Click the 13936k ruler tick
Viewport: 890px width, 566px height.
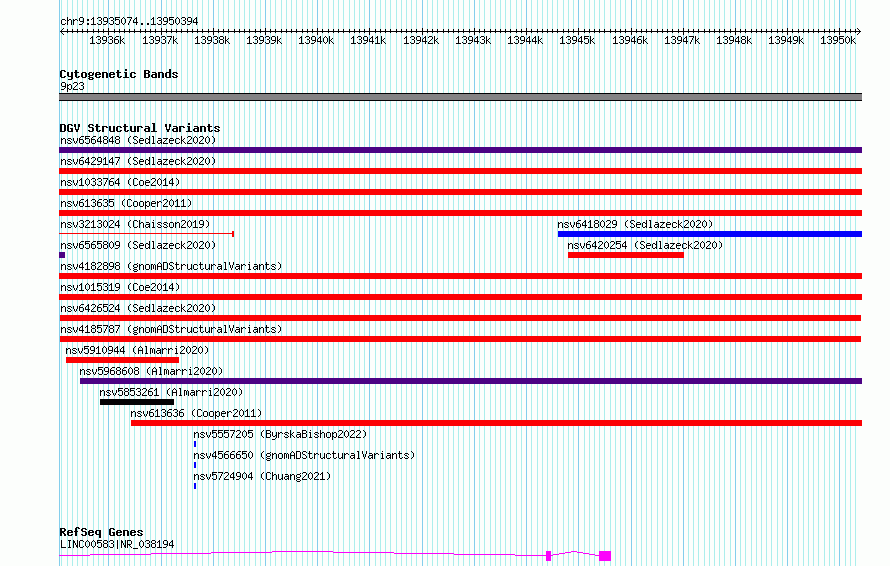coord(107,40)
